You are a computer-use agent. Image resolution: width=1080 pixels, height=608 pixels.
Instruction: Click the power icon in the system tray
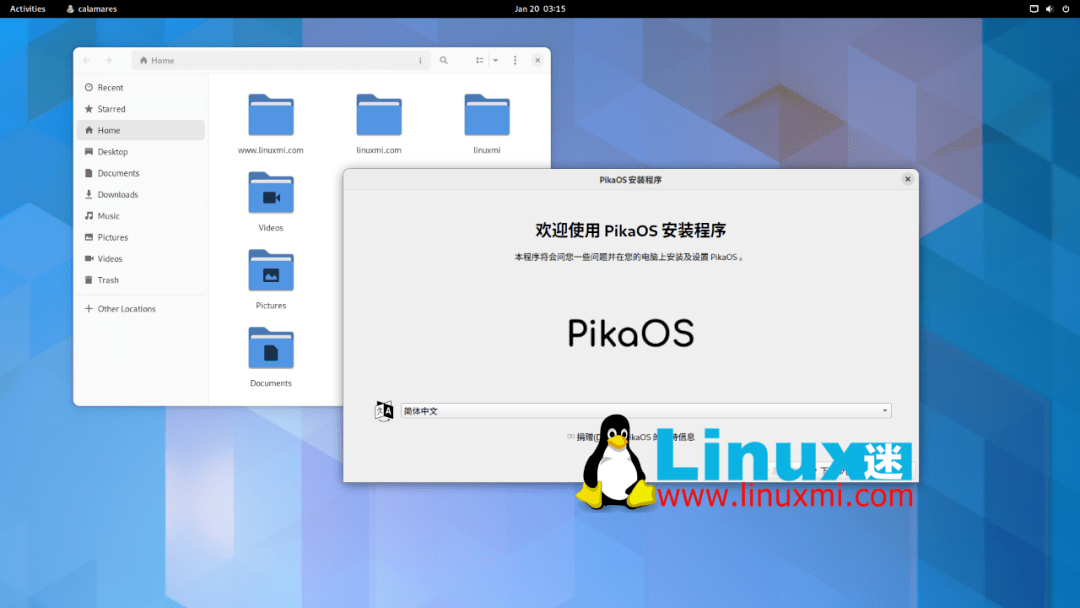pos(1065,9)
